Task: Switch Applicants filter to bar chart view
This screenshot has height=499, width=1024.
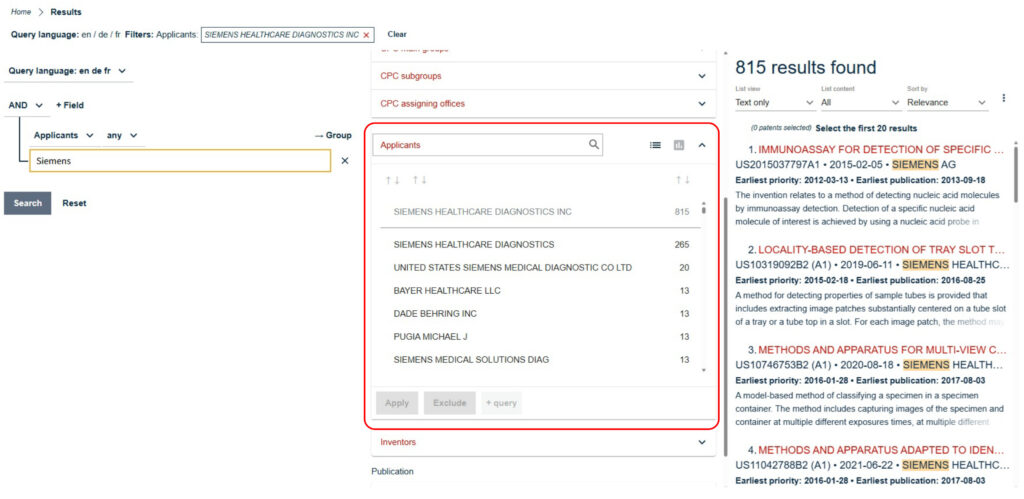Action: pos(679,145)
